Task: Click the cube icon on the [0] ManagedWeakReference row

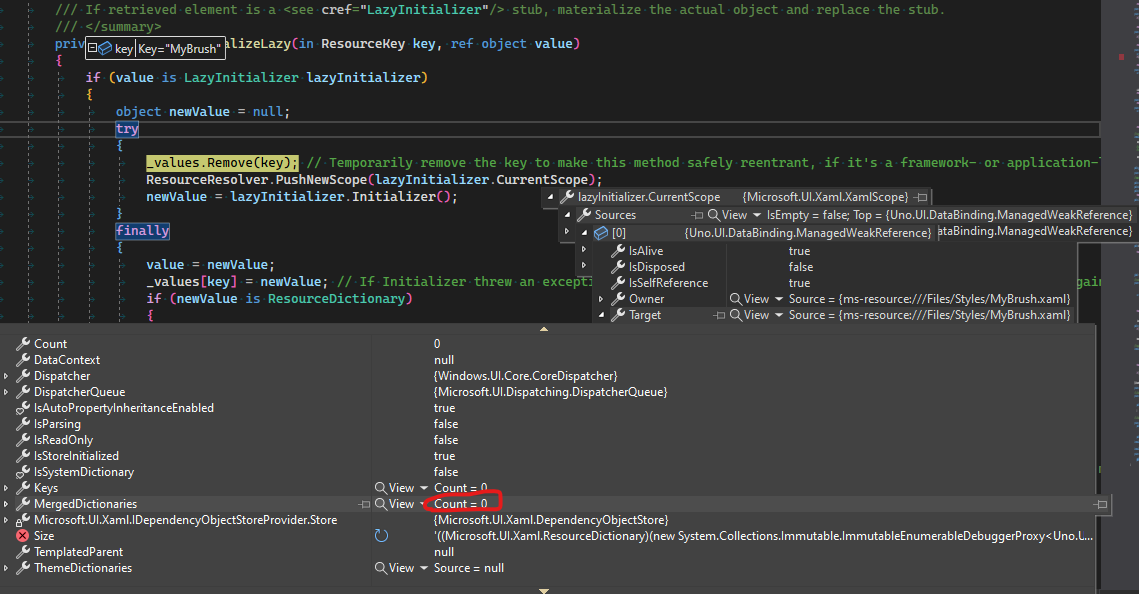Action: click(602, 232)
